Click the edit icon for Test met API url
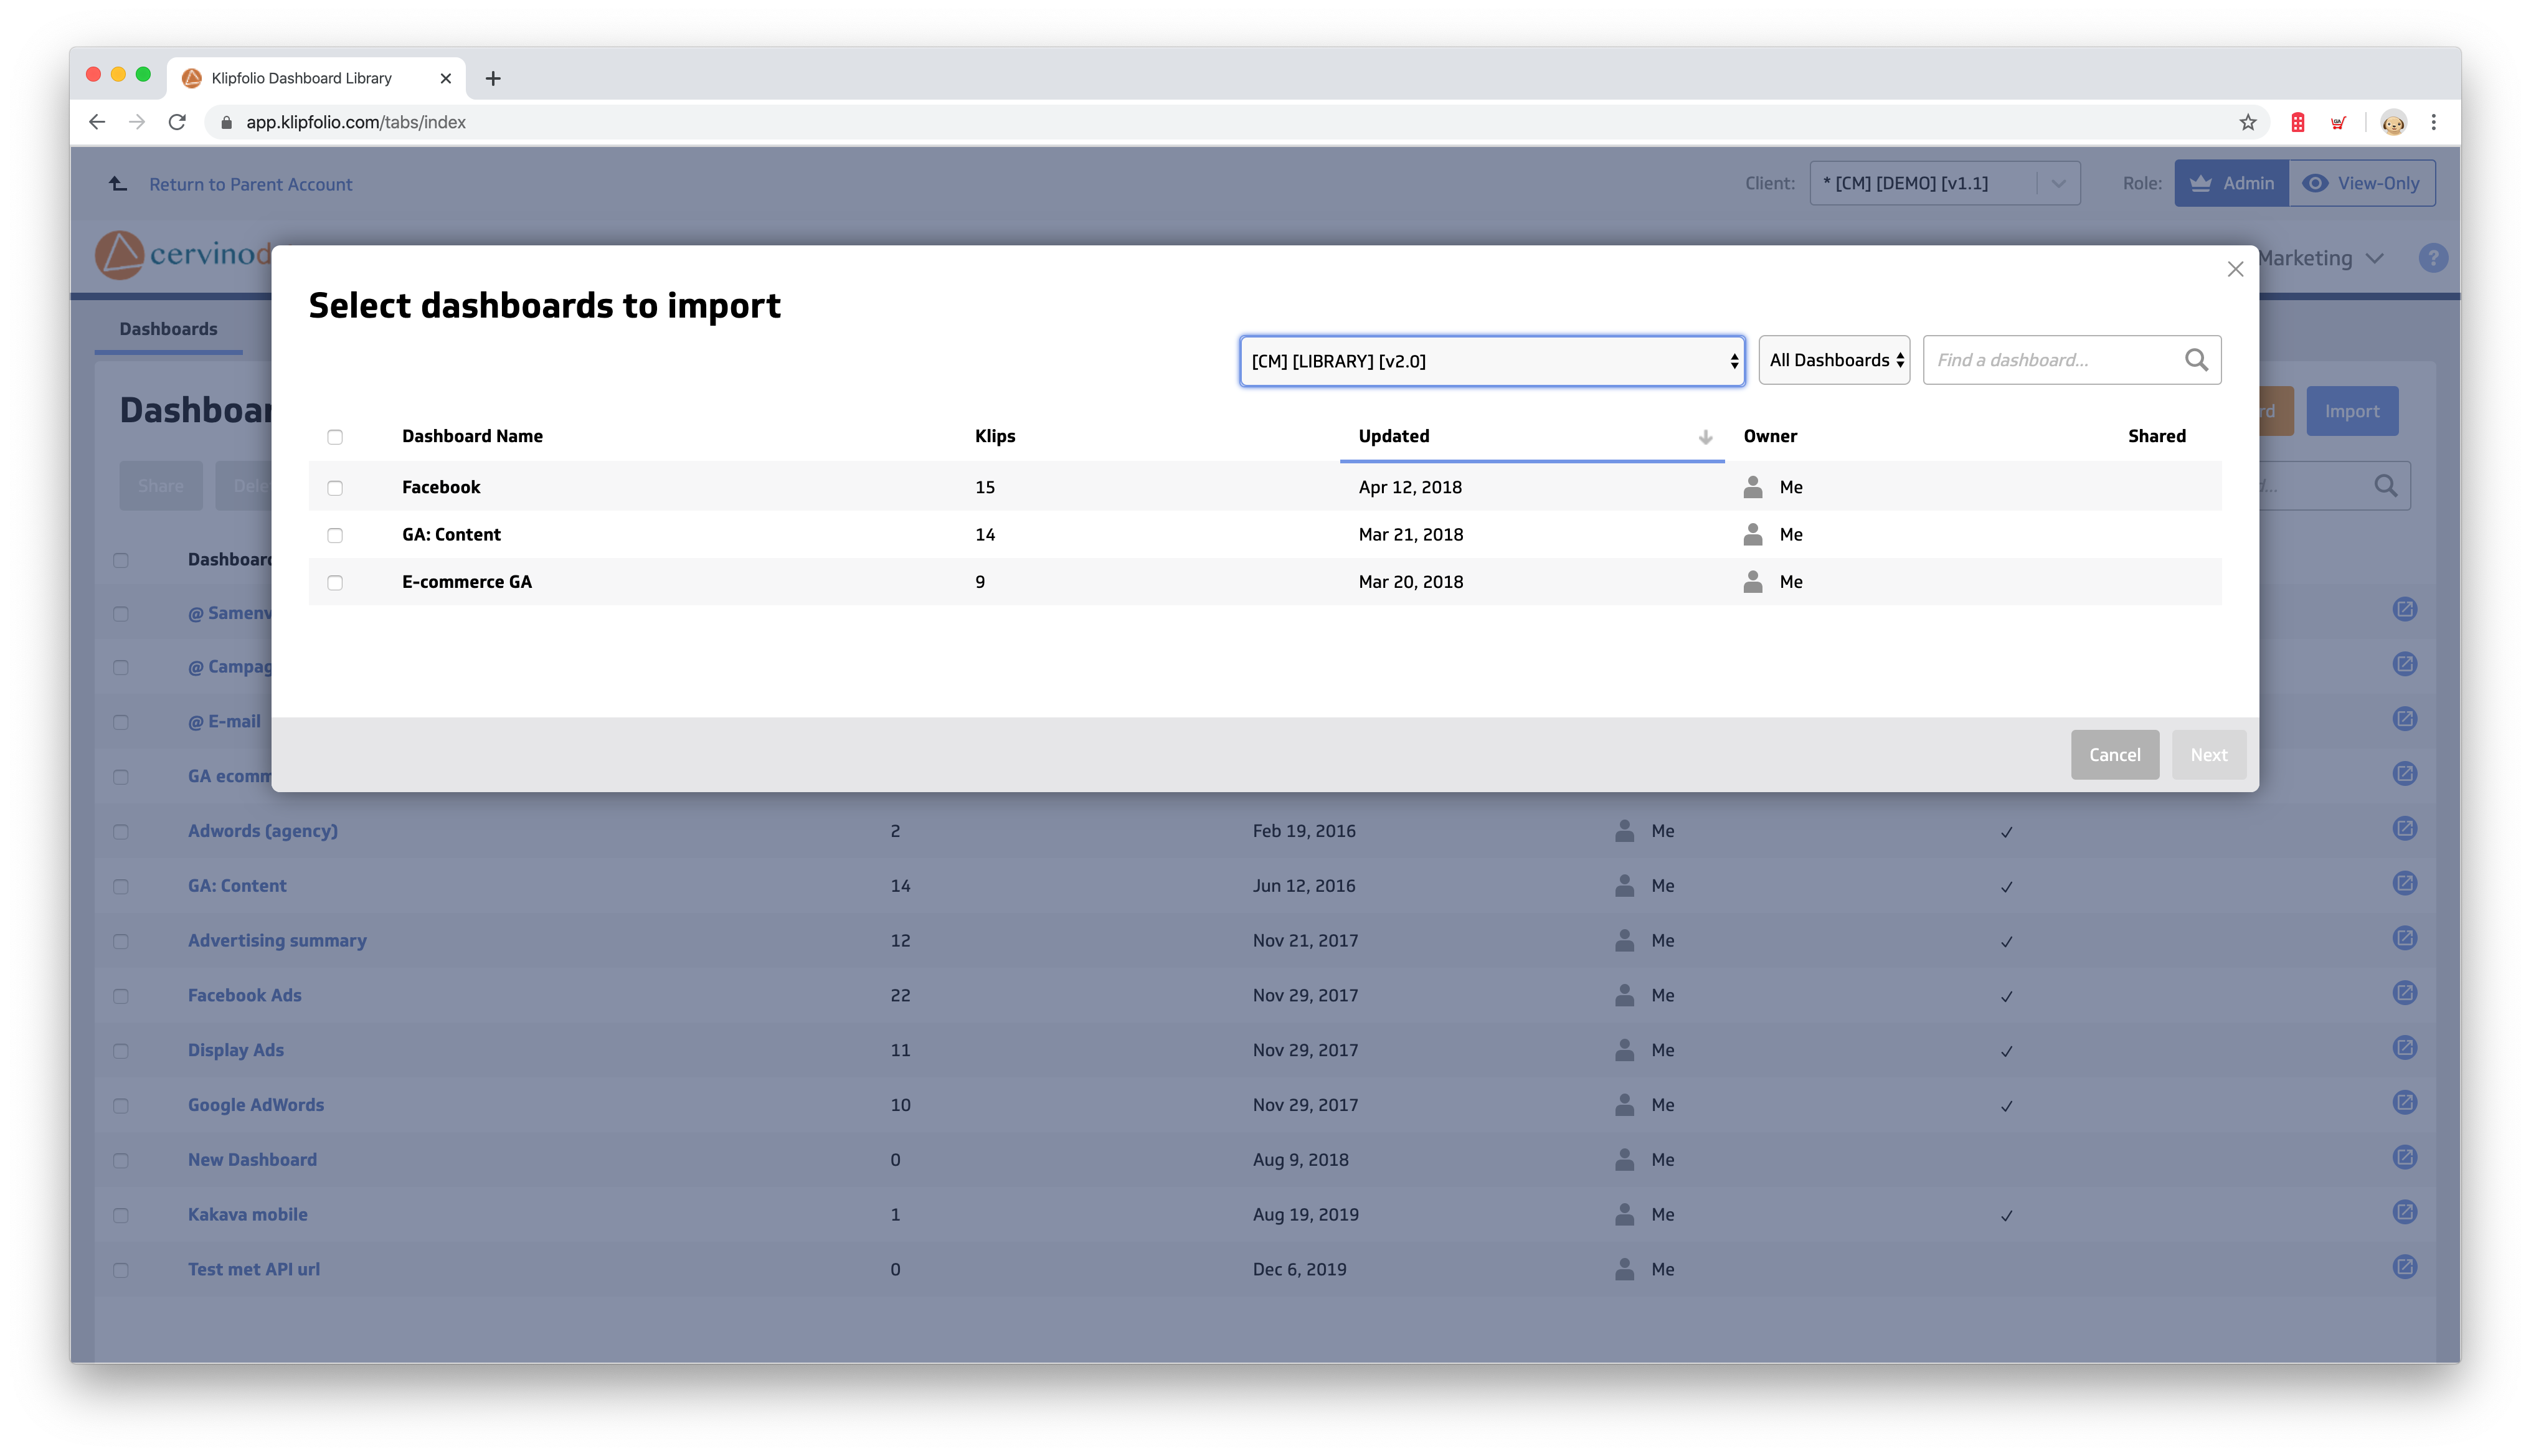 2404,1268
